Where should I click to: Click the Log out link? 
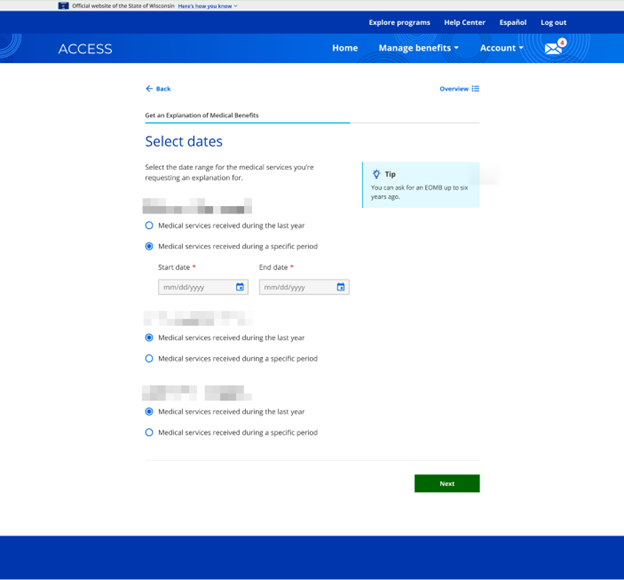553,22
